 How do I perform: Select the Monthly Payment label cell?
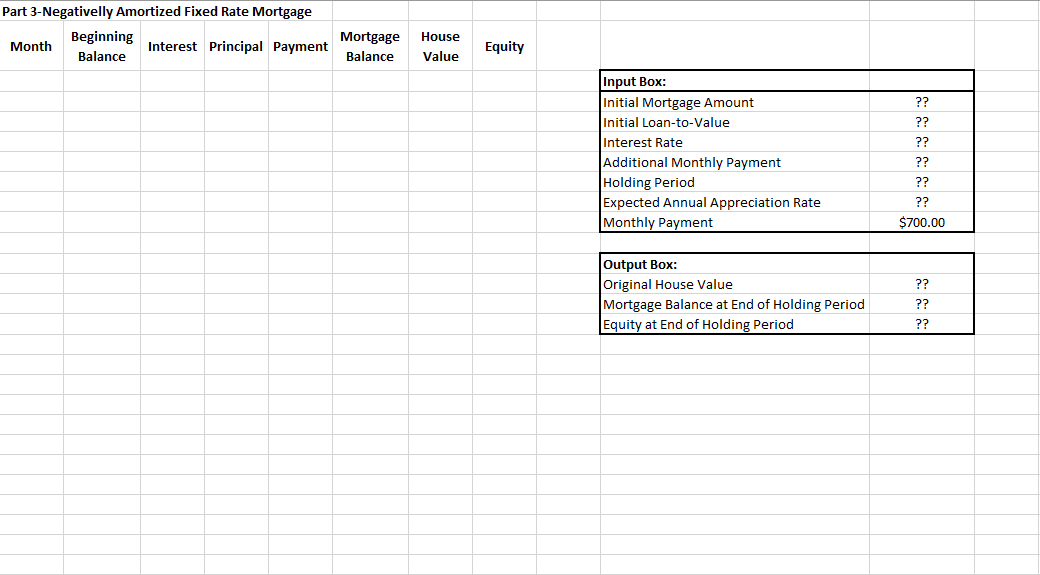pyautogui.click(x=735, y=222)
